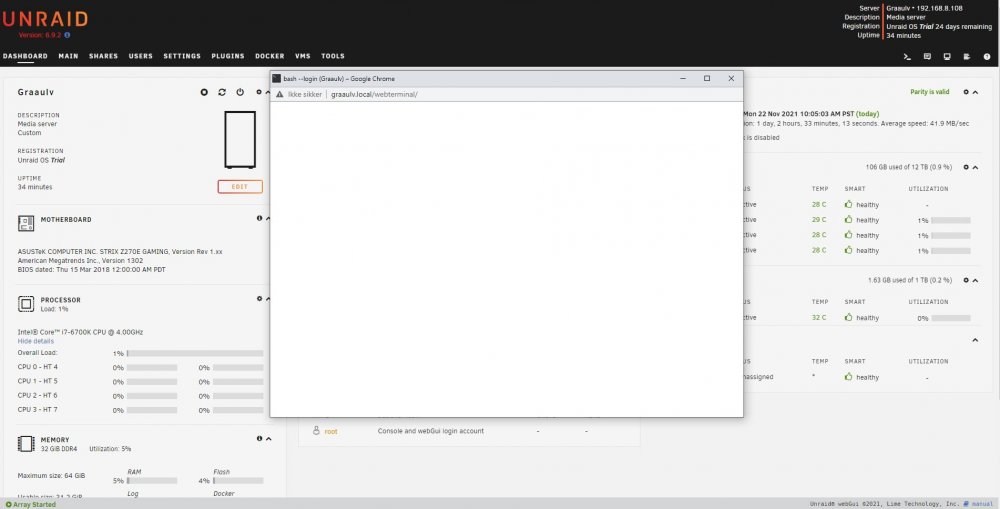Open the Shares menu tab

point(103,56)
